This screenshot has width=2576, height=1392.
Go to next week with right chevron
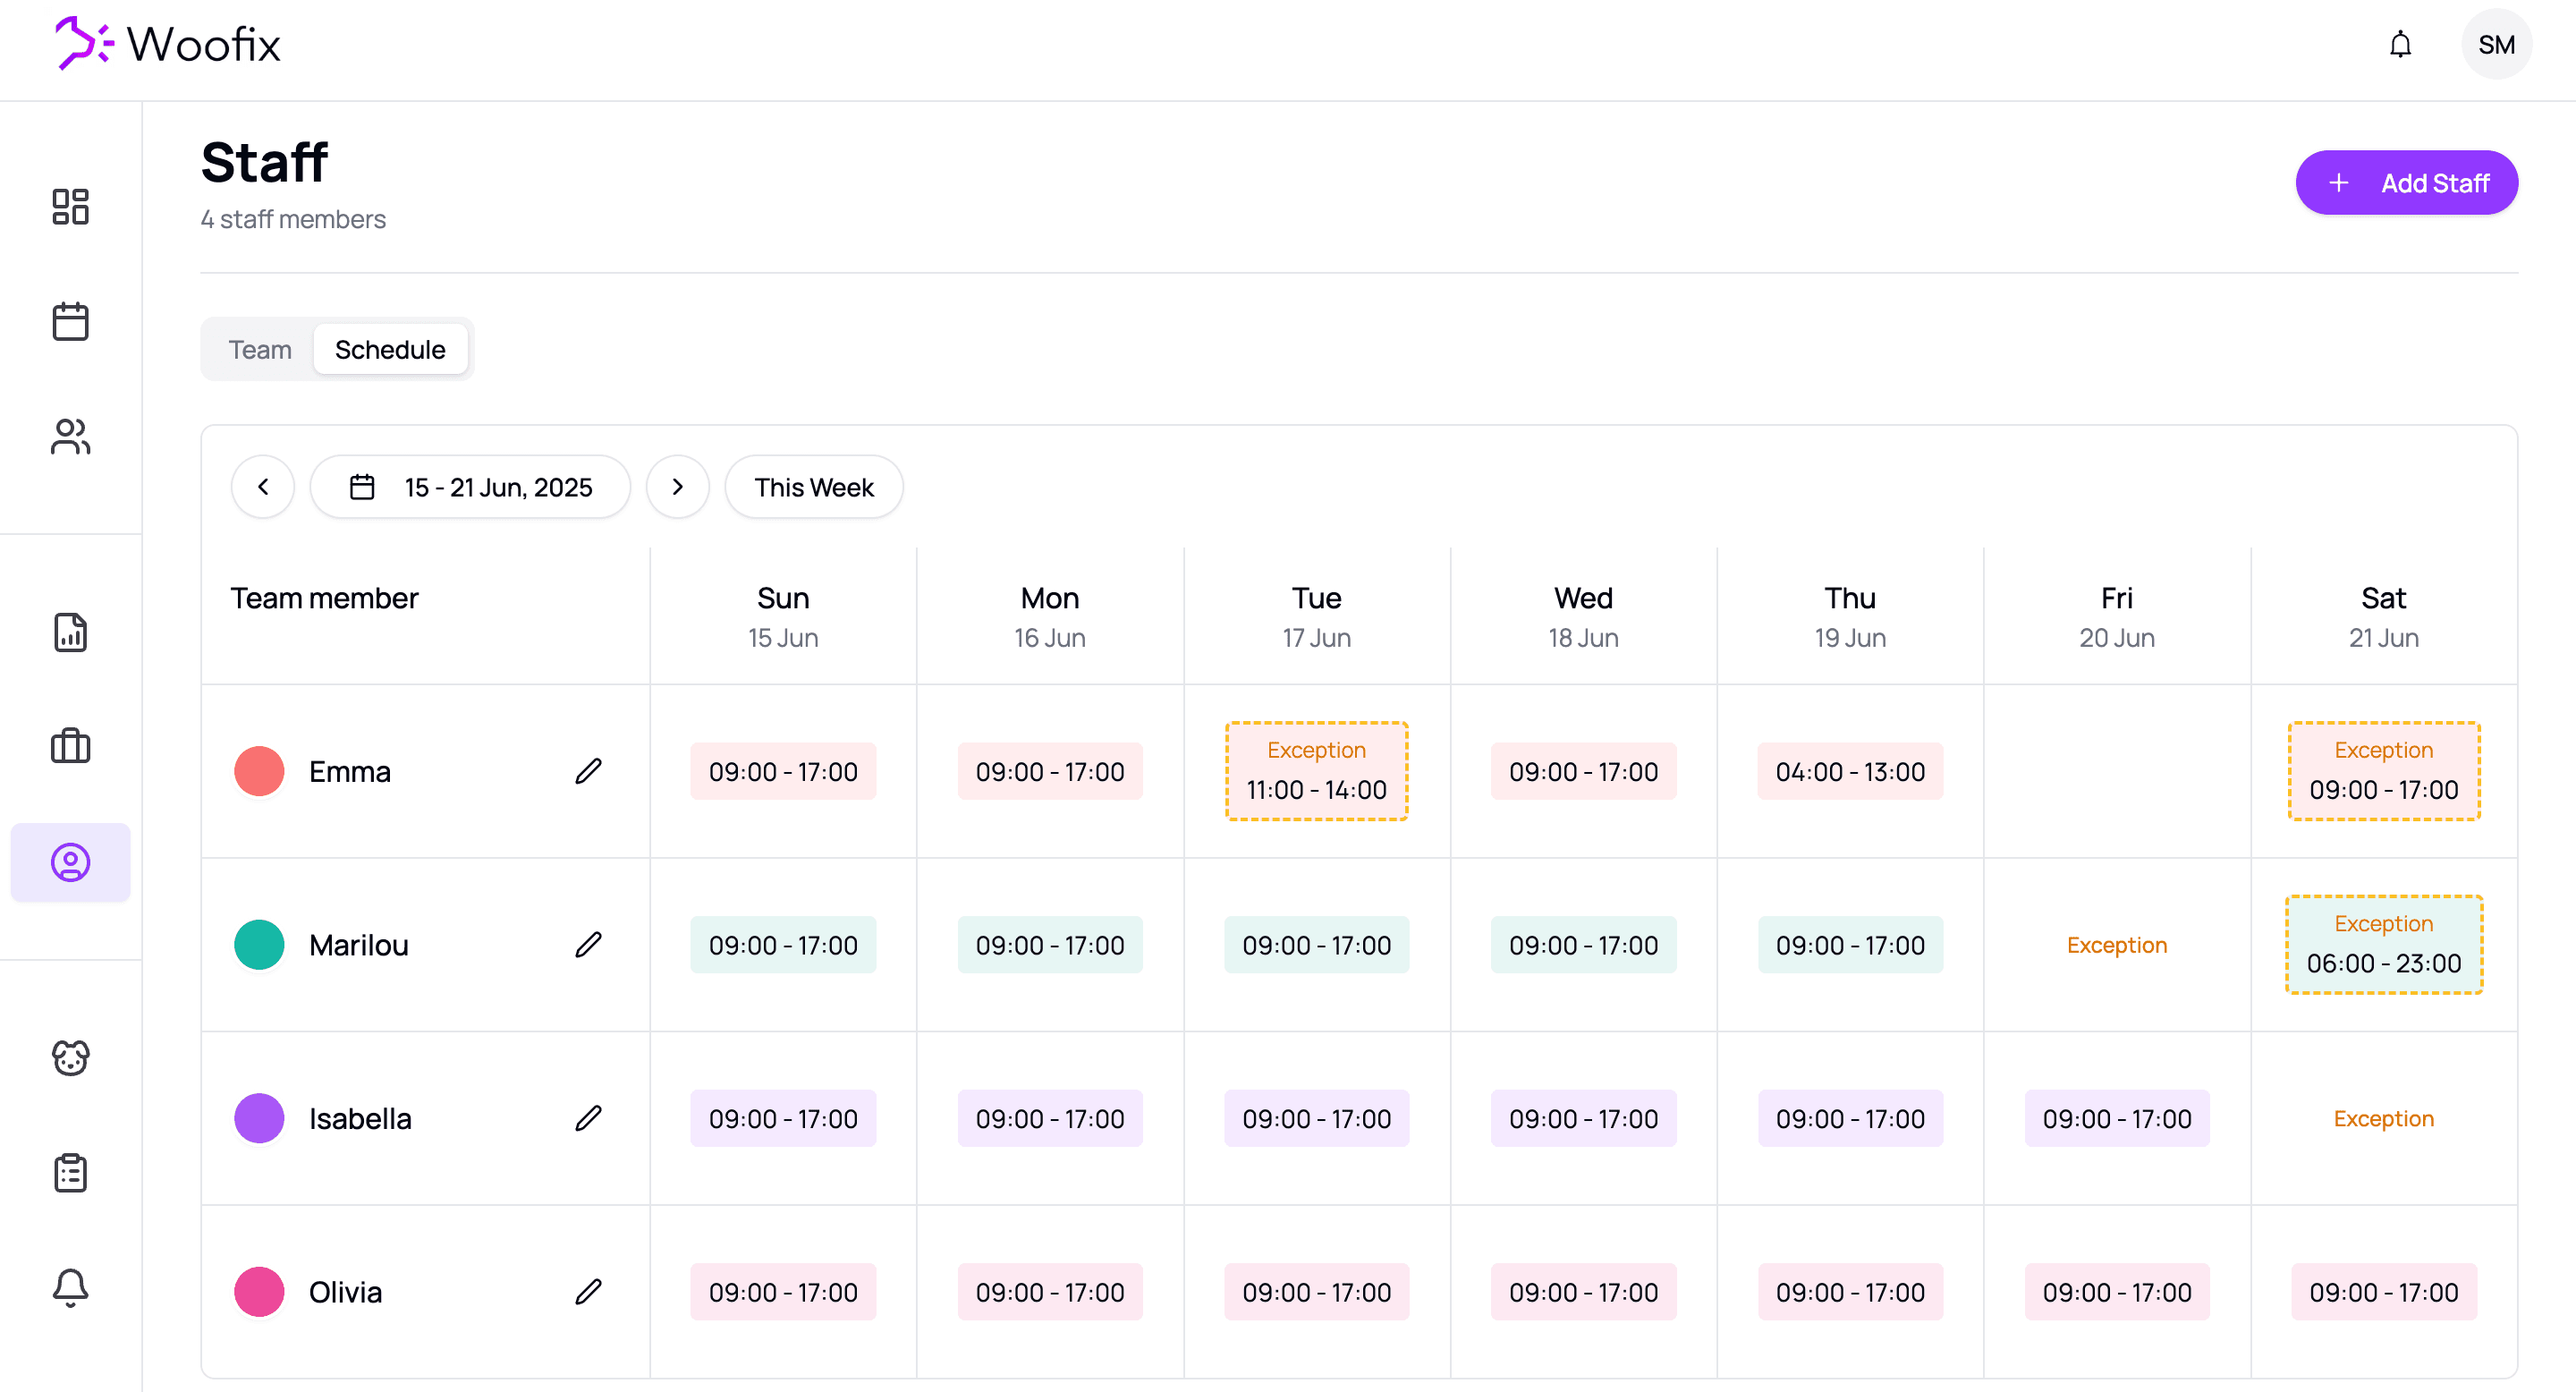pyautogui.click(x=677, y=487)
